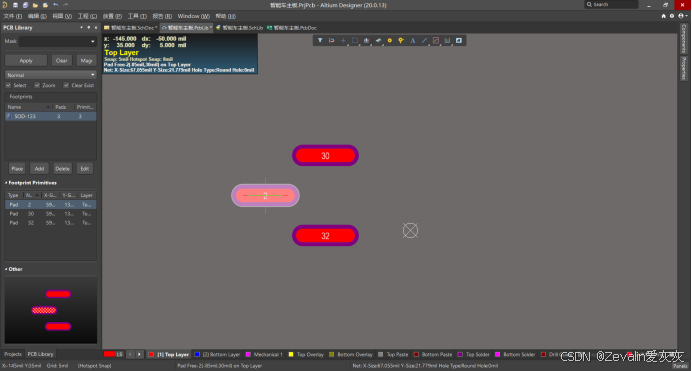Select the Bottom Solder layer tab

coord(515,354)
